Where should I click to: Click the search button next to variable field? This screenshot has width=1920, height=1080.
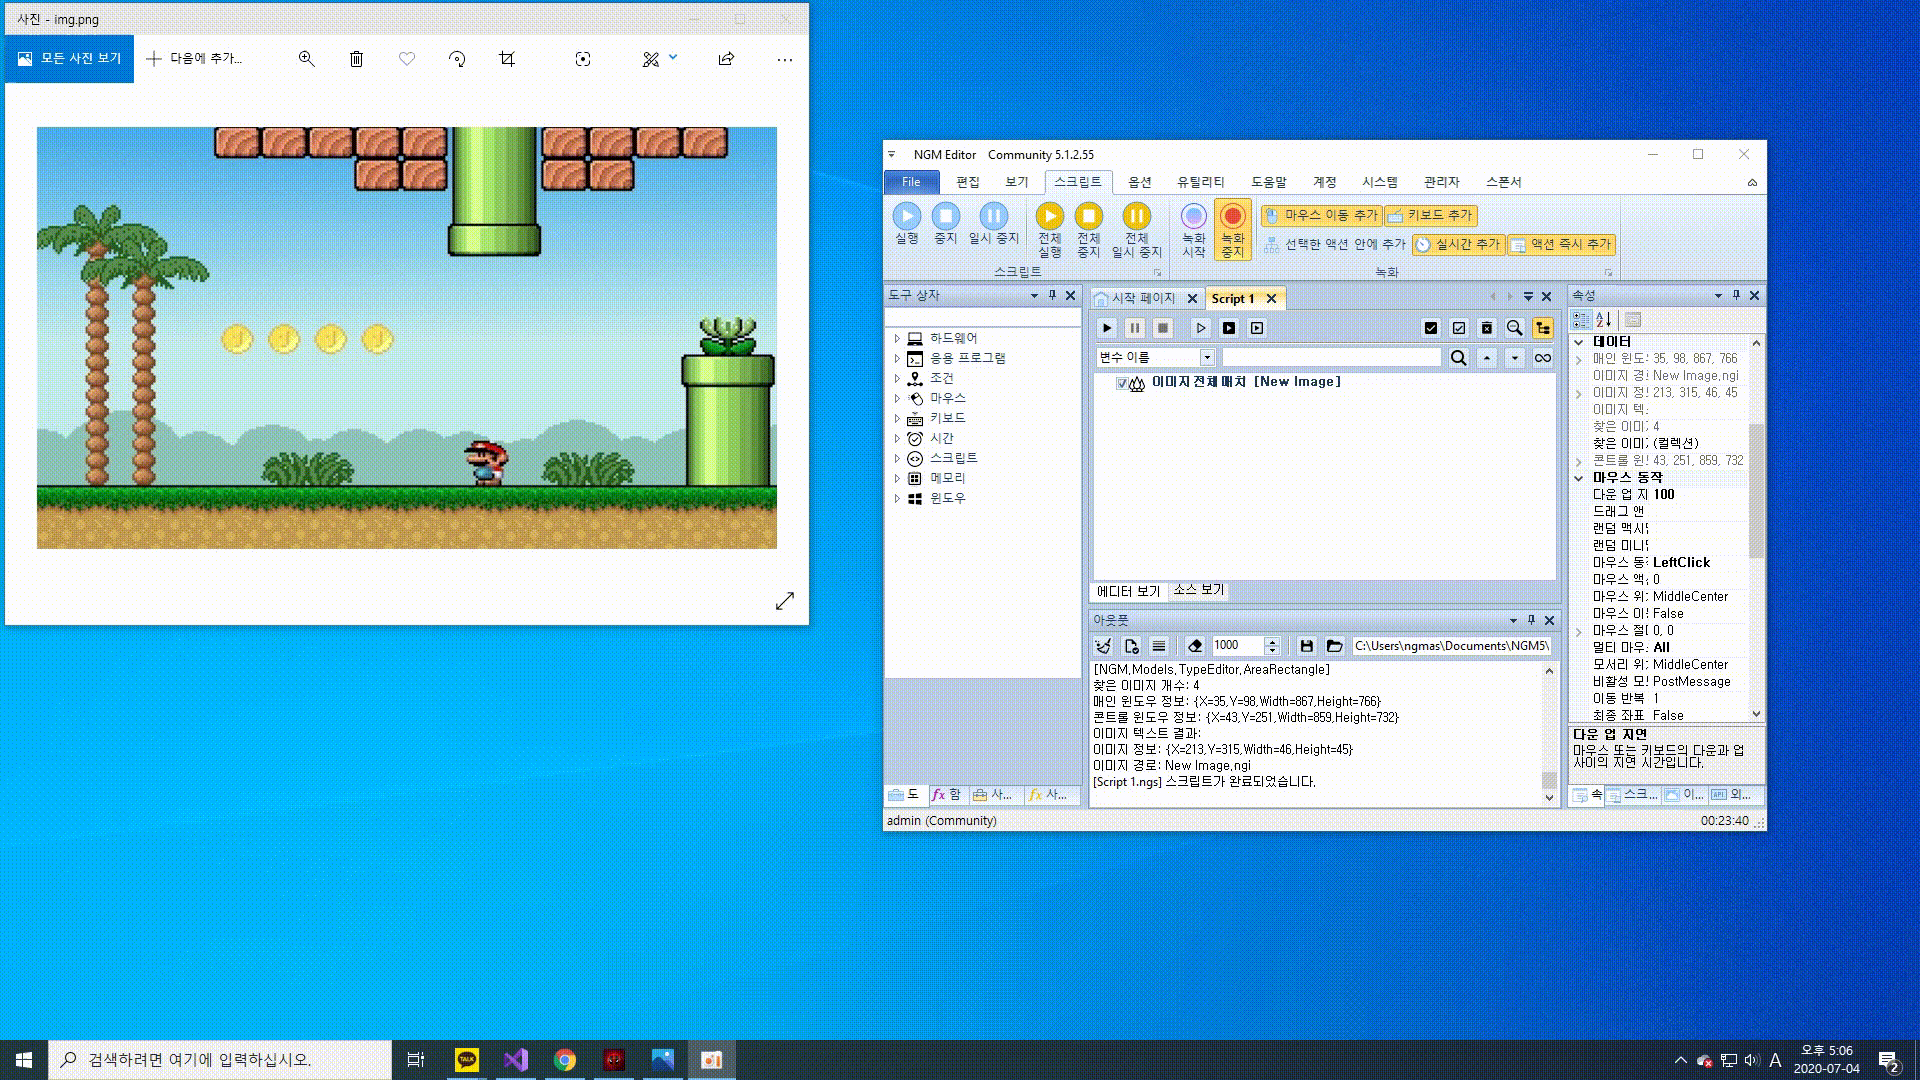pyautogui.click(x=1459, y=358)
